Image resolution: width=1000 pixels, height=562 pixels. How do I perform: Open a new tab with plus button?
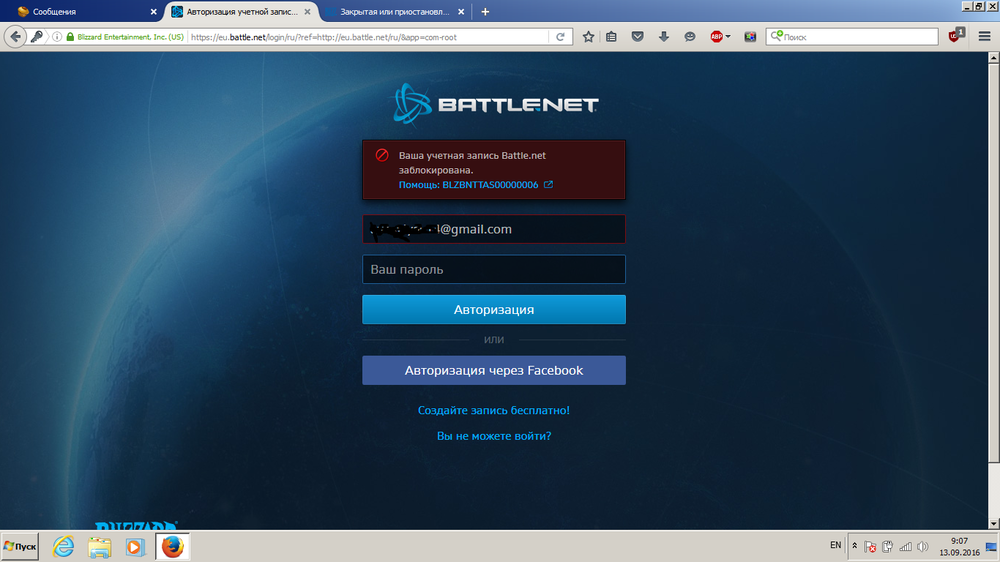pos(485,11)
